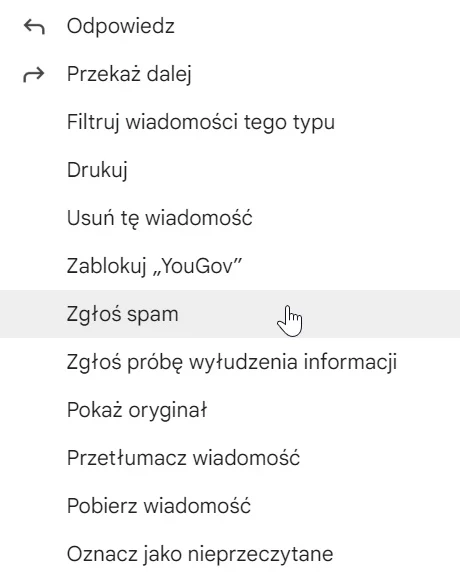Download the message via menu
The height and width of the screenshot is (579, 460).
pyautogui.click(x=230, y=506)
